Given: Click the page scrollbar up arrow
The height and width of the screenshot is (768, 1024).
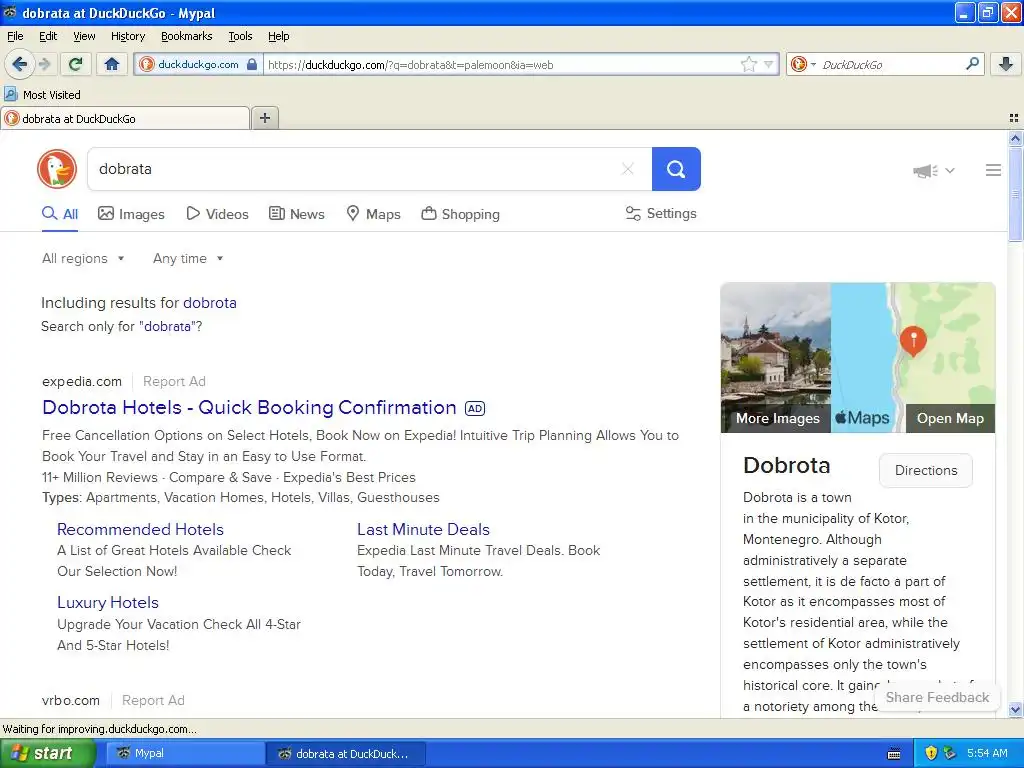Looking at the screenshot, I should 1015,138.
